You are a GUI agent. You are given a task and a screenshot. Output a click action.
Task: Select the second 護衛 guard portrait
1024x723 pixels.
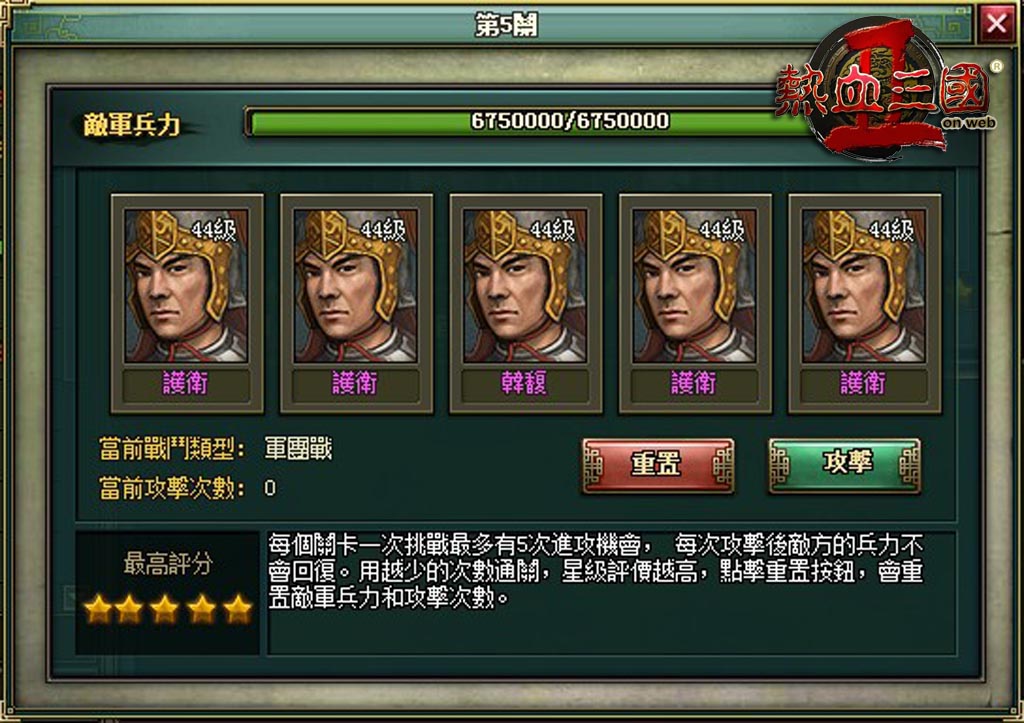356,285
